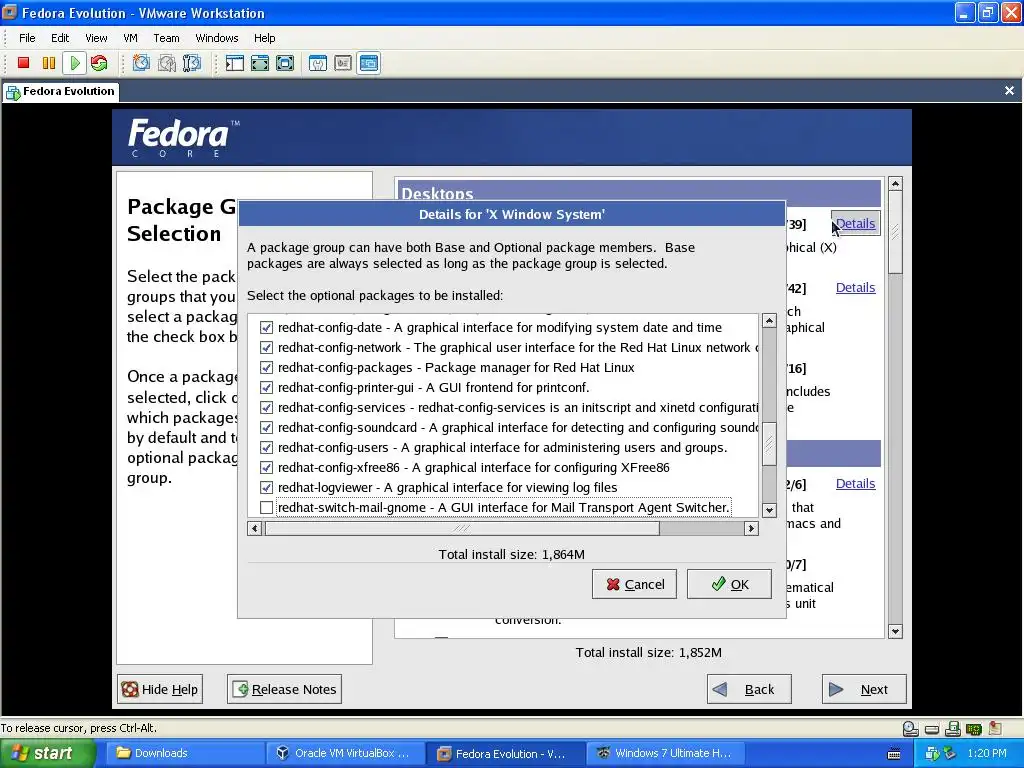Uncheck the redhat-config-xfree86 package

(x=266, y=468)
